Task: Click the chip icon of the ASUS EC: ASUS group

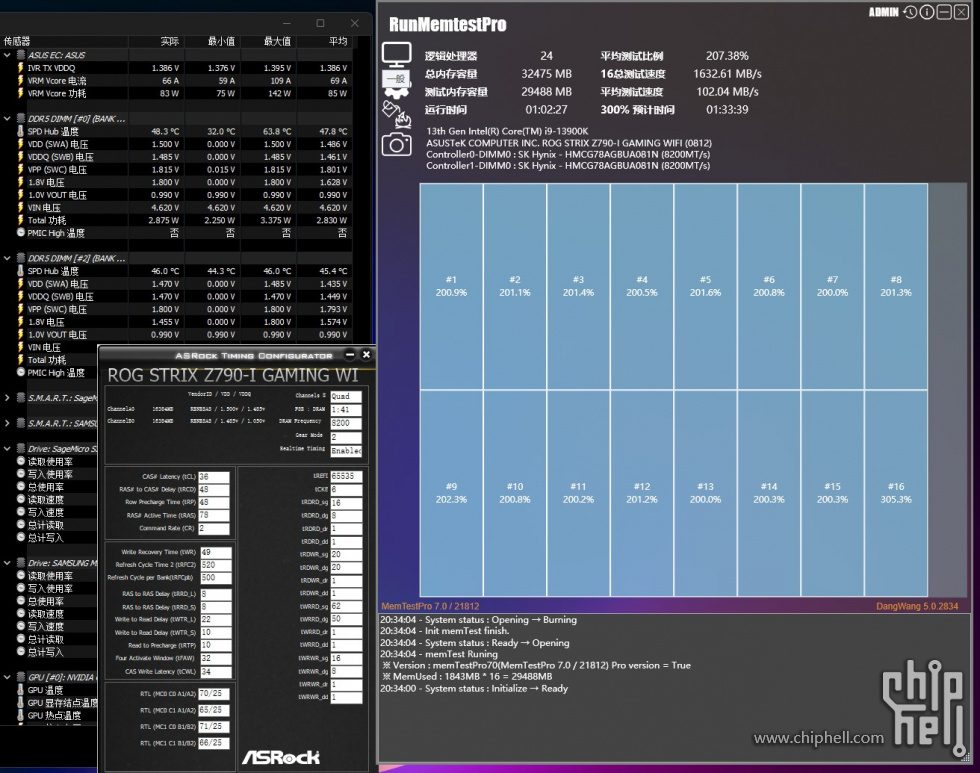Action: [x=21, y=55]
